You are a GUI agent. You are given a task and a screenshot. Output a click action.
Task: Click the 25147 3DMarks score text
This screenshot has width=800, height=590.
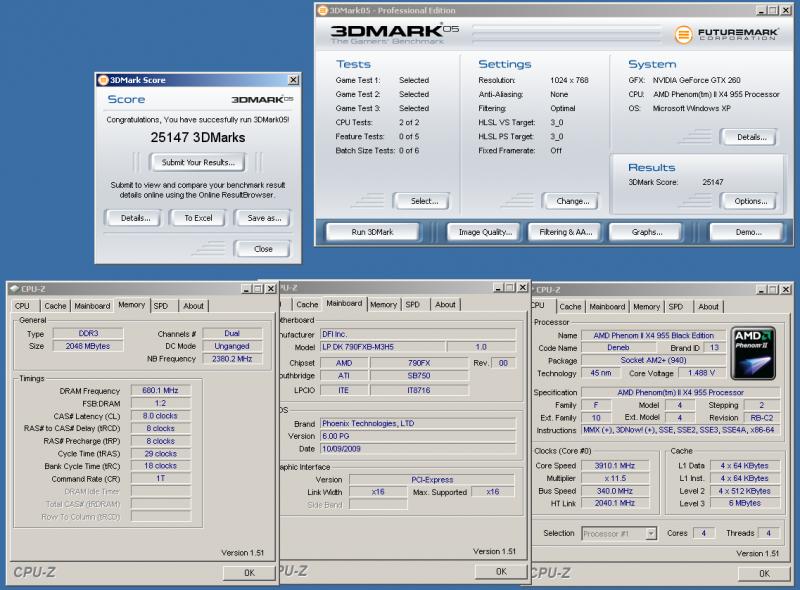pos(197,137)
